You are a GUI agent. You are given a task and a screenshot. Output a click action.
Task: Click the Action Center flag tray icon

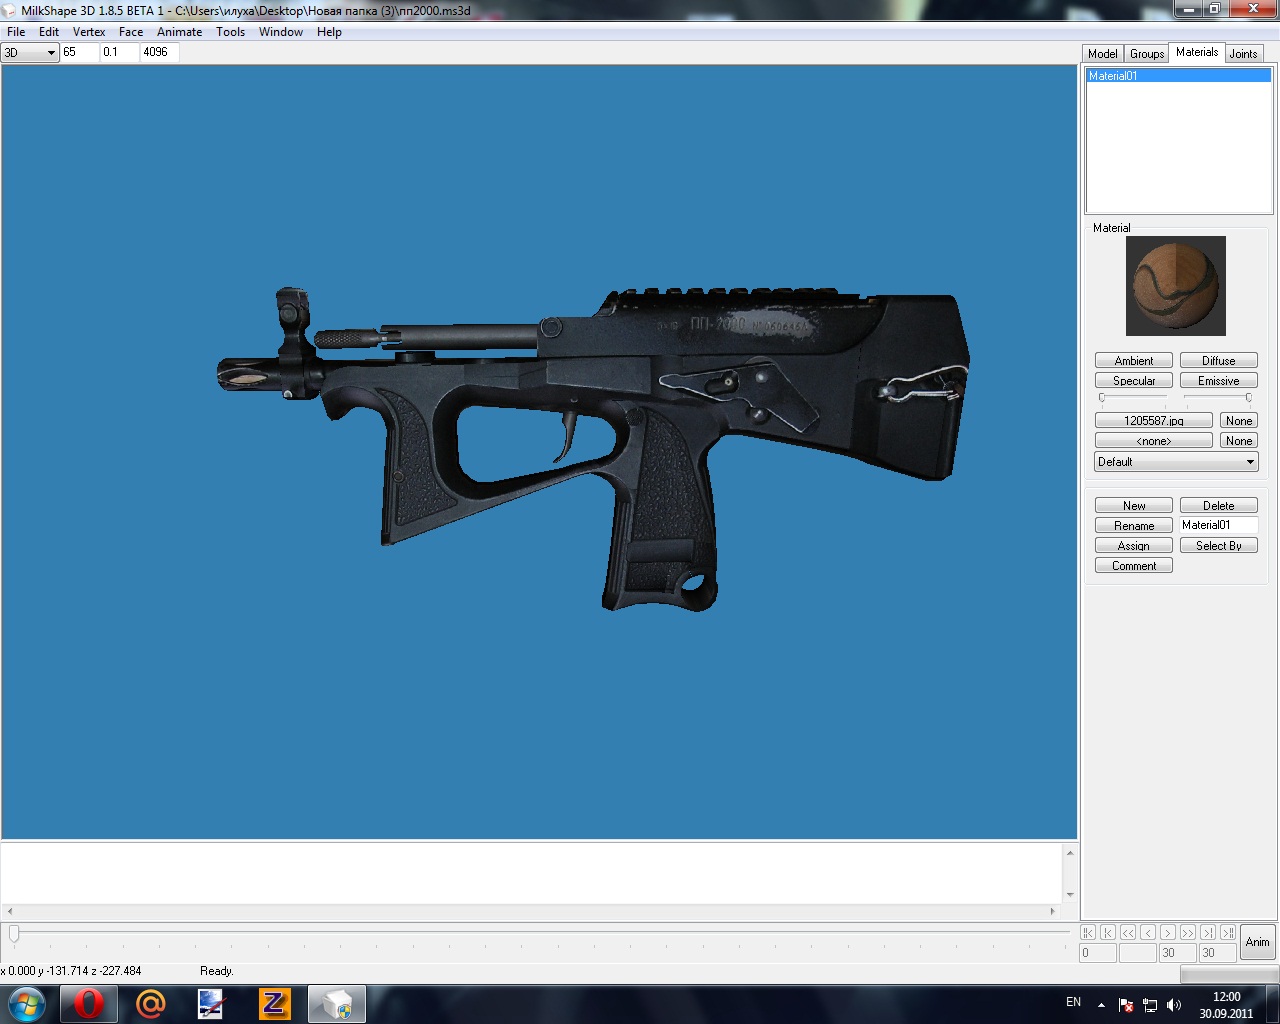tap(1126, 1004)
